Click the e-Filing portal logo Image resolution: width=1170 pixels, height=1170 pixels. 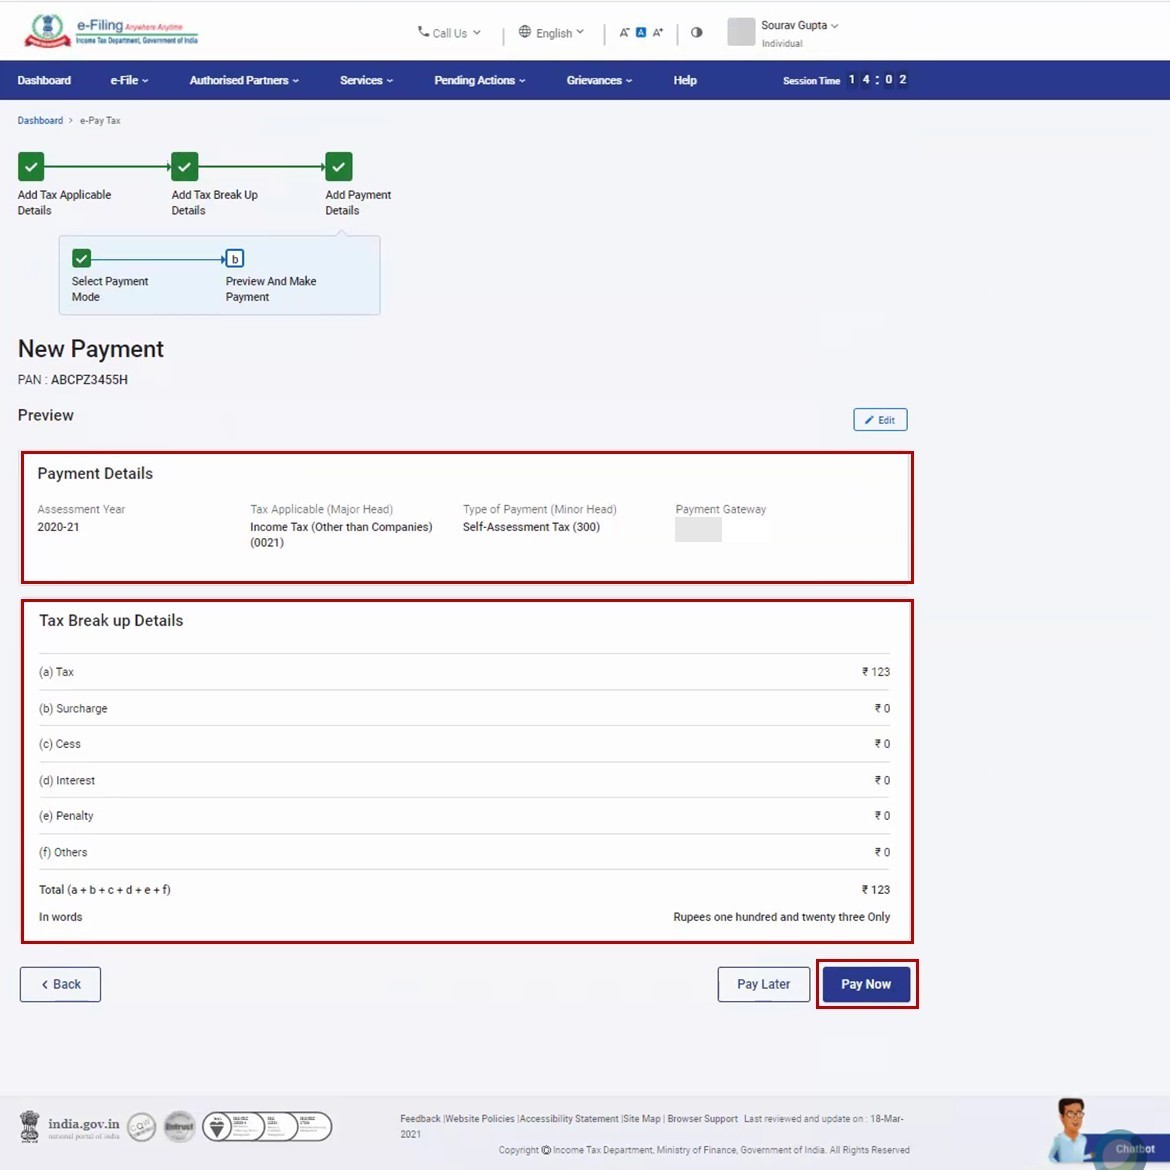[111, 31]
